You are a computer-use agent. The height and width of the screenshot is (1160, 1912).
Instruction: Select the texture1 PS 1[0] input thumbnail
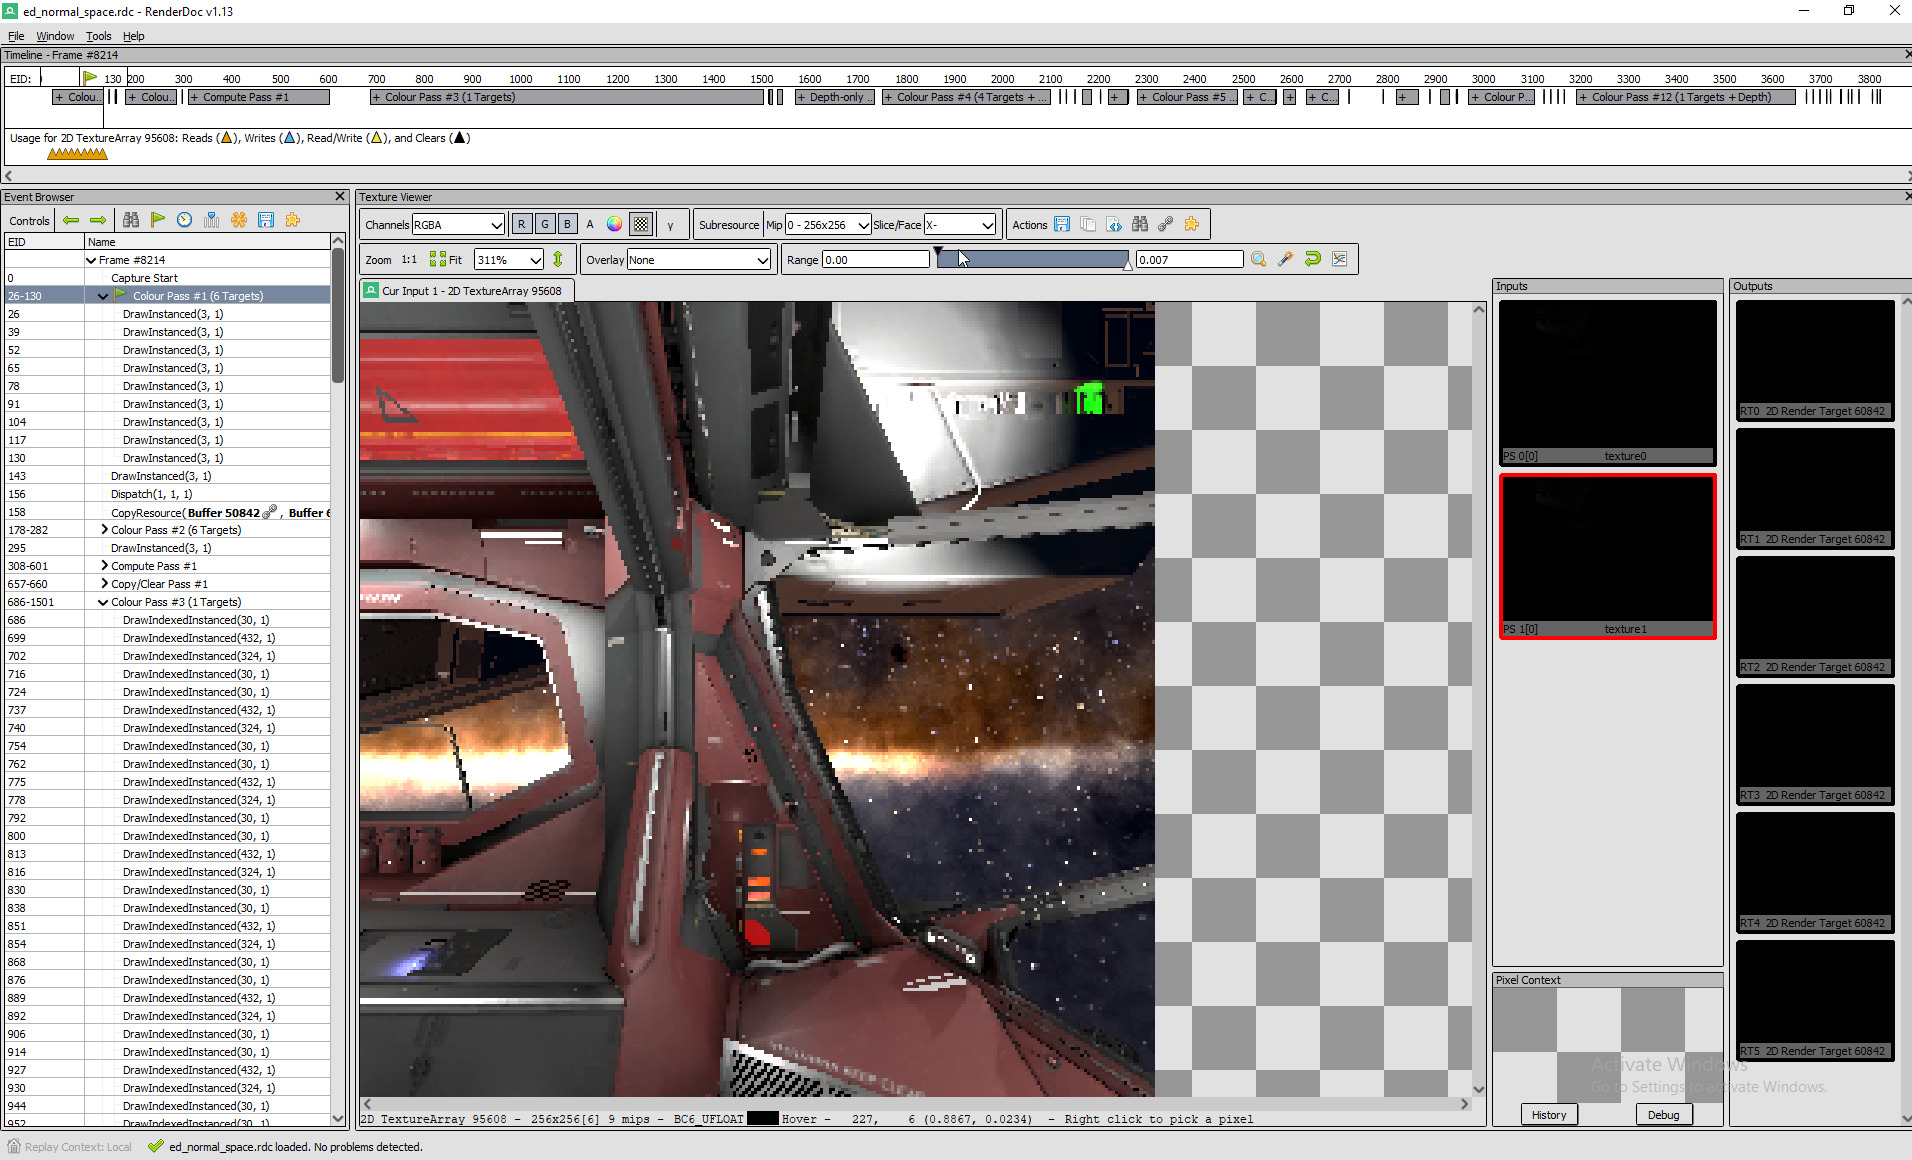1608,556
